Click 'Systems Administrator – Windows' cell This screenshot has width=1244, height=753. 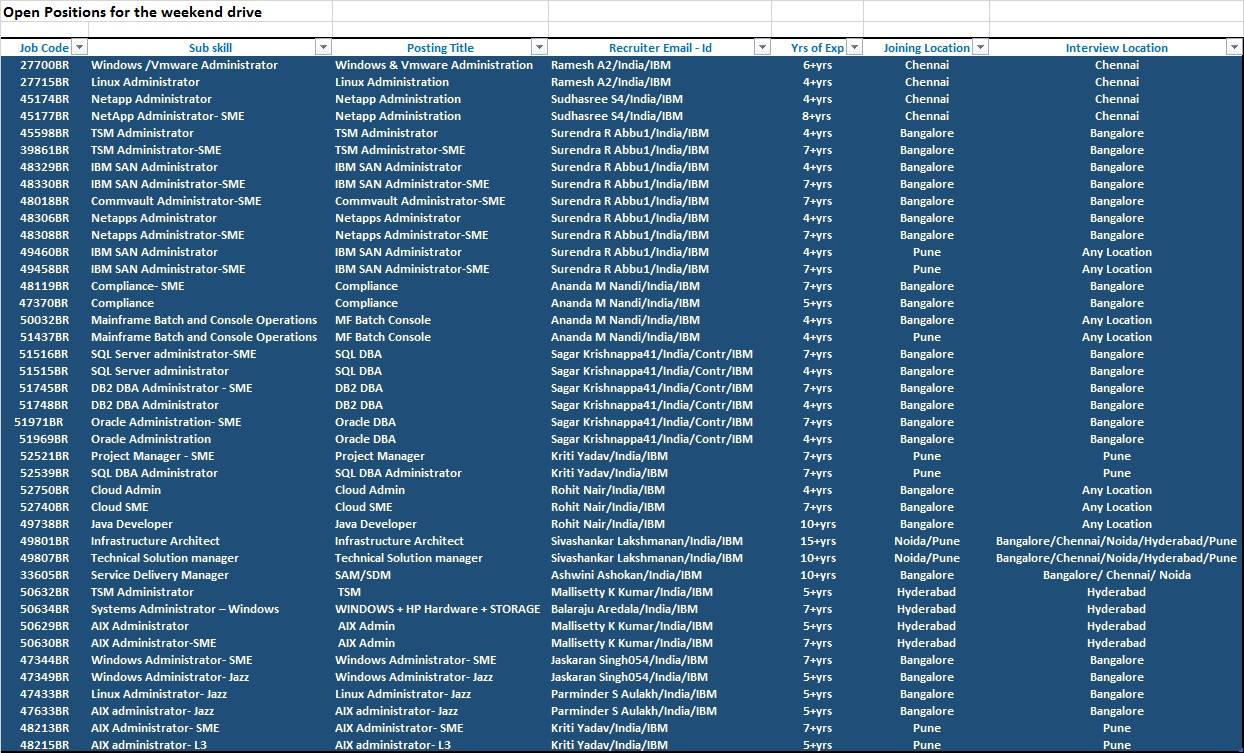pos(184,609)
